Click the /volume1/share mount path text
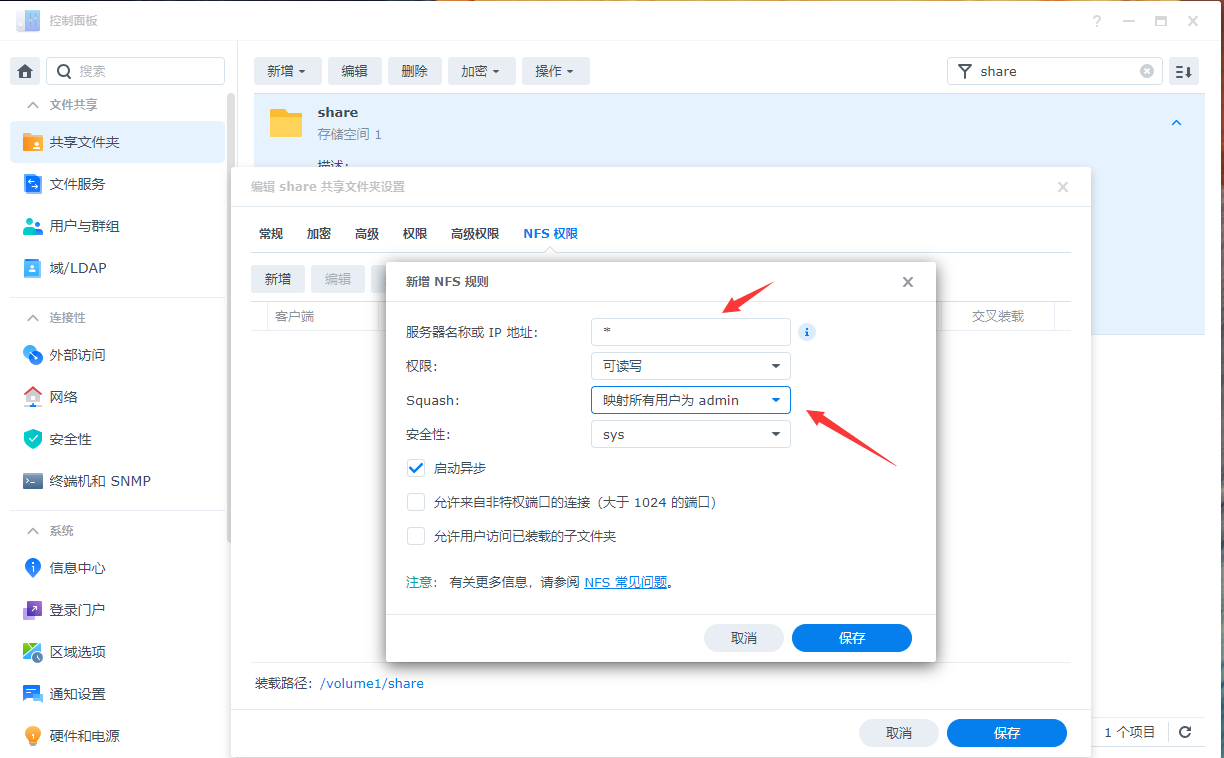This screenshot has width=1224, height=758. pos(371,684)
